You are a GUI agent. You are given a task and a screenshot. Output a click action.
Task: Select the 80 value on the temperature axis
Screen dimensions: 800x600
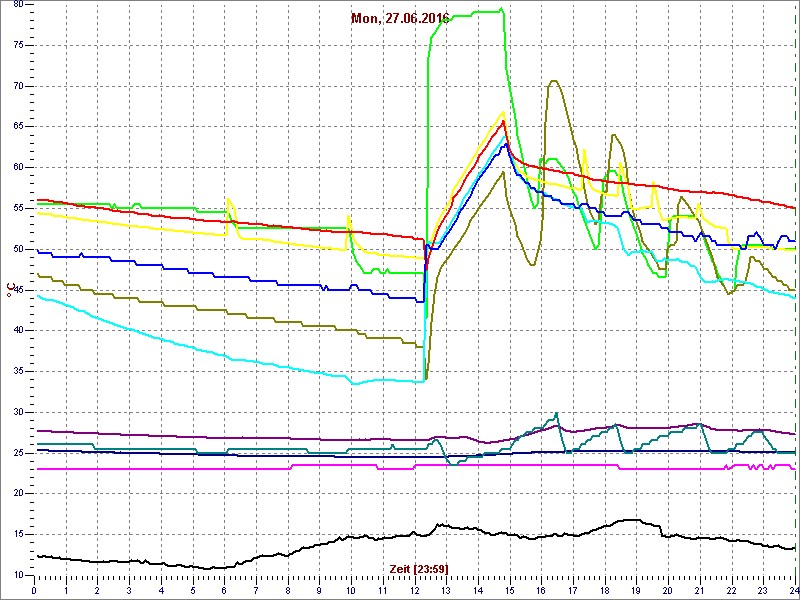pyautogui.click(x=17, y=5)
